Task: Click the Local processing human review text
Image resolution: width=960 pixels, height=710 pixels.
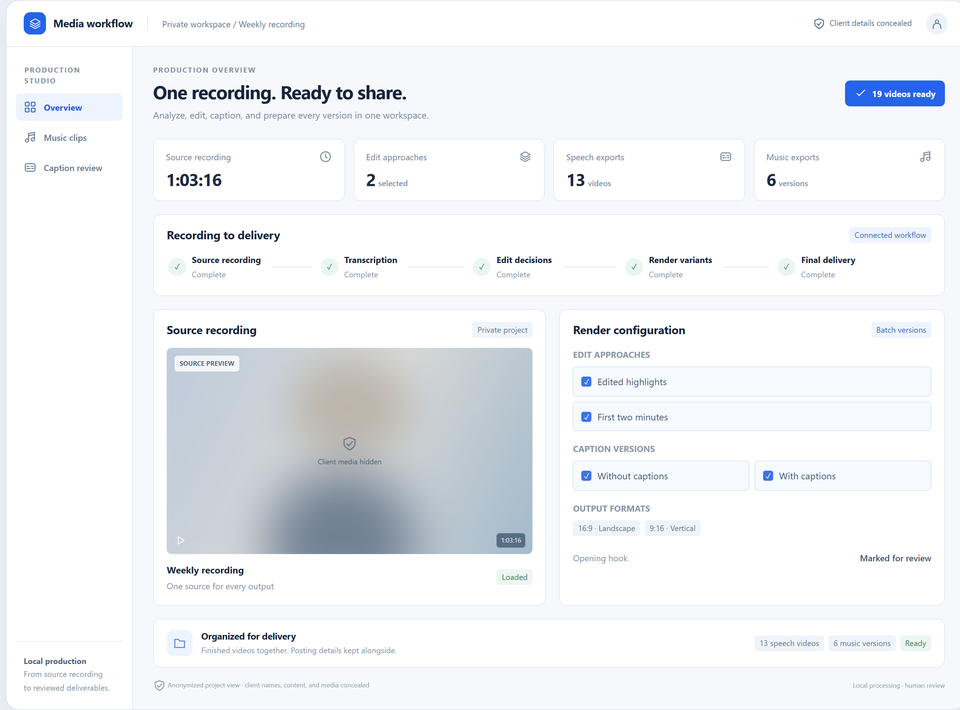Action: 898,686
